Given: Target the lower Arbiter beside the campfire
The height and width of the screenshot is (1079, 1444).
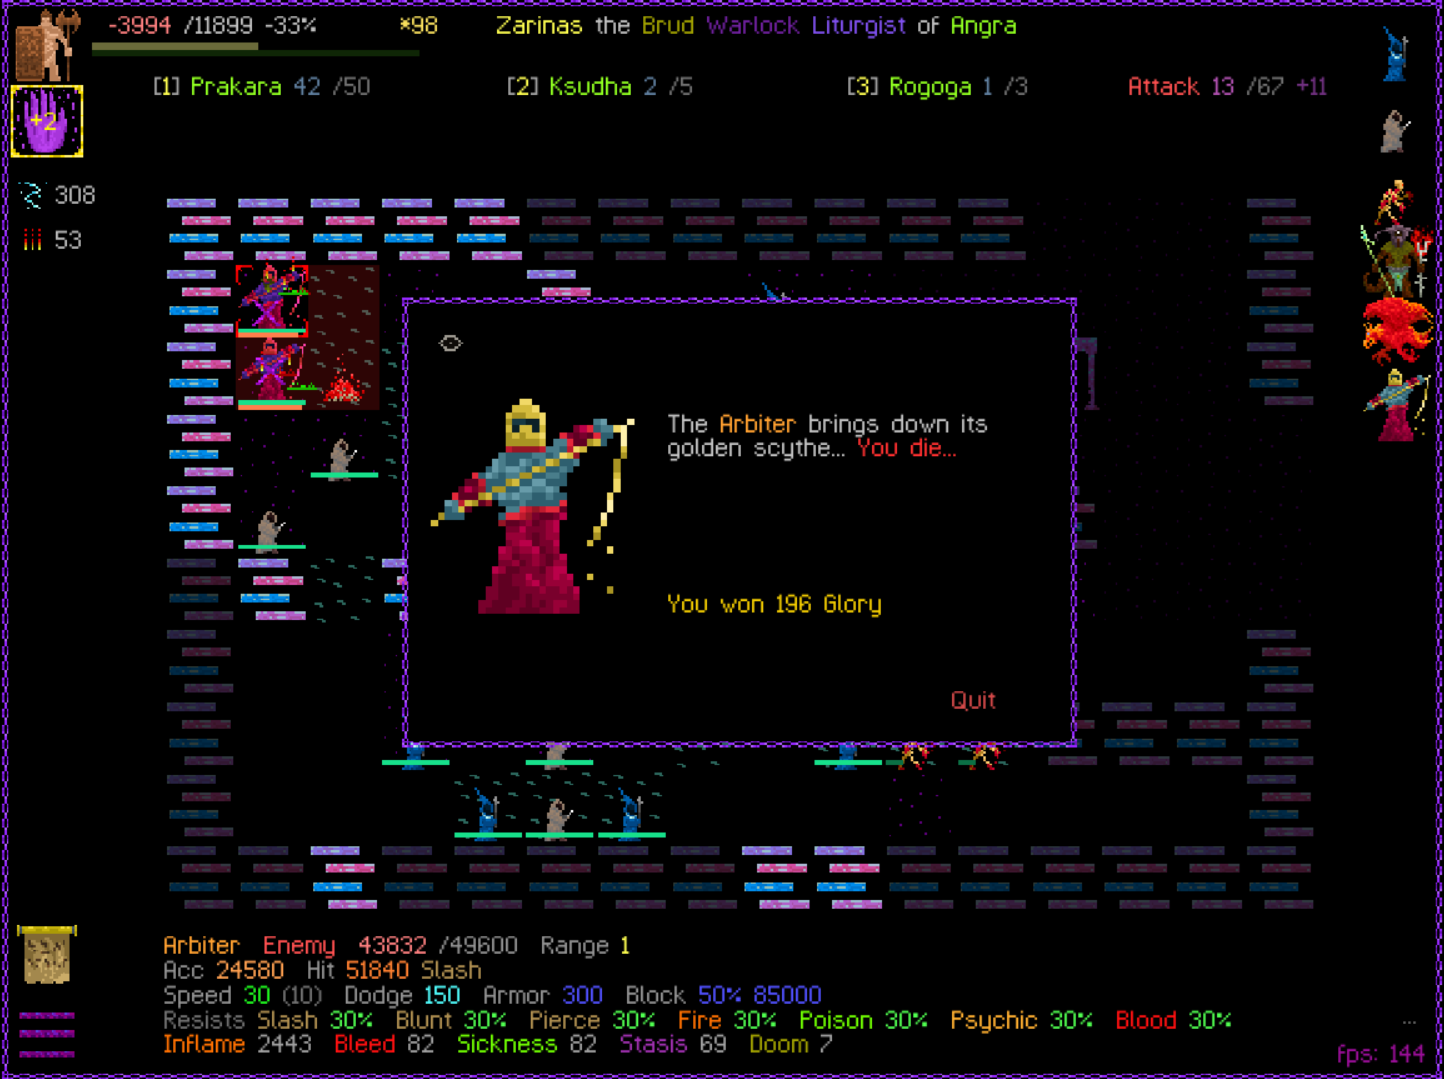Looking at the screenshot, I should tap(271, 372).
